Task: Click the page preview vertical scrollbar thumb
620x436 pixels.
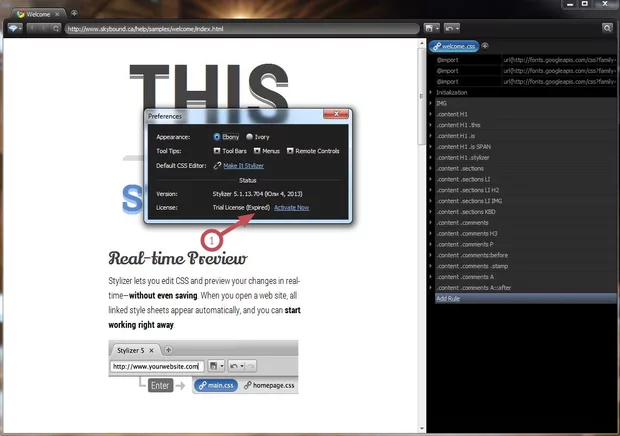Action: coord(422,96)
